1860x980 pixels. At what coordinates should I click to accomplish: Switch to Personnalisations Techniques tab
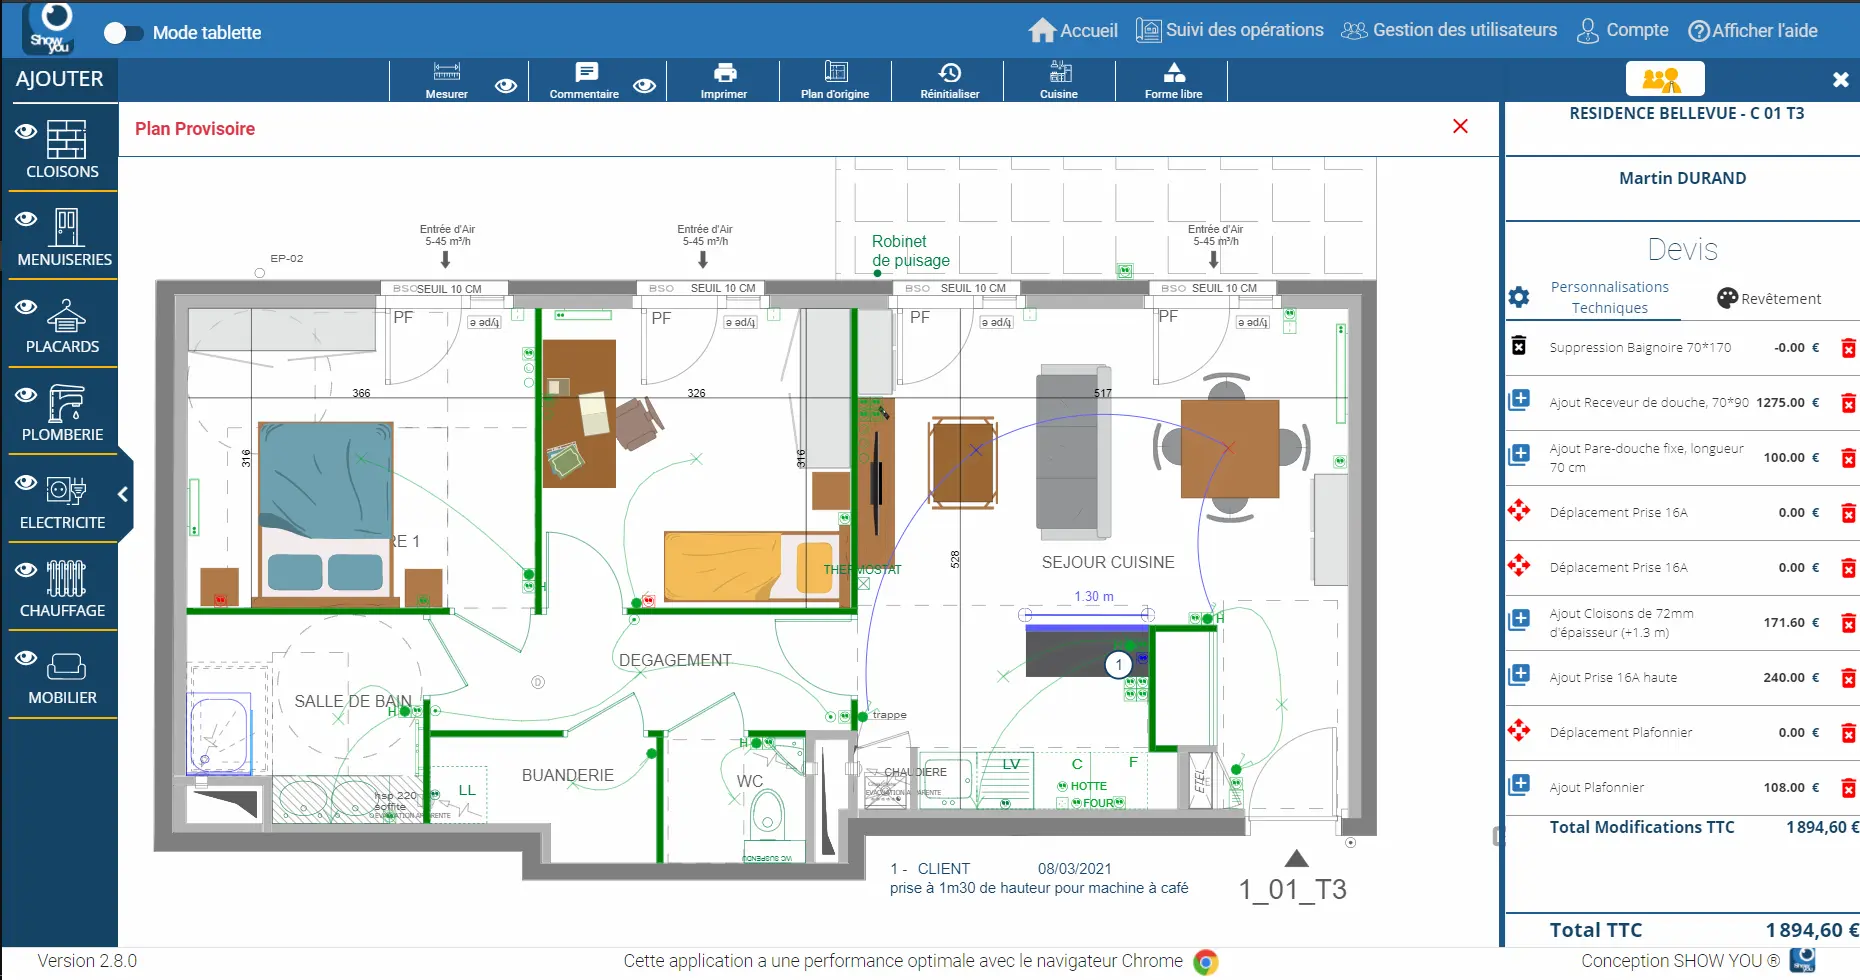coord(1610,297)
